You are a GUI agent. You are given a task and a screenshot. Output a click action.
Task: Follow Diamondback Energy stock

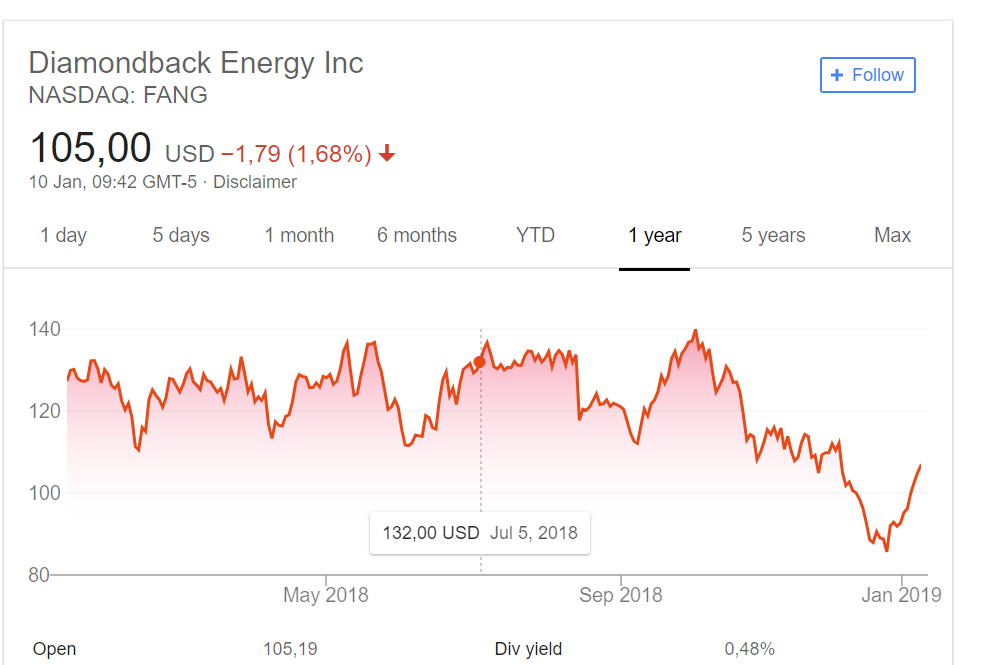point(868,75)
